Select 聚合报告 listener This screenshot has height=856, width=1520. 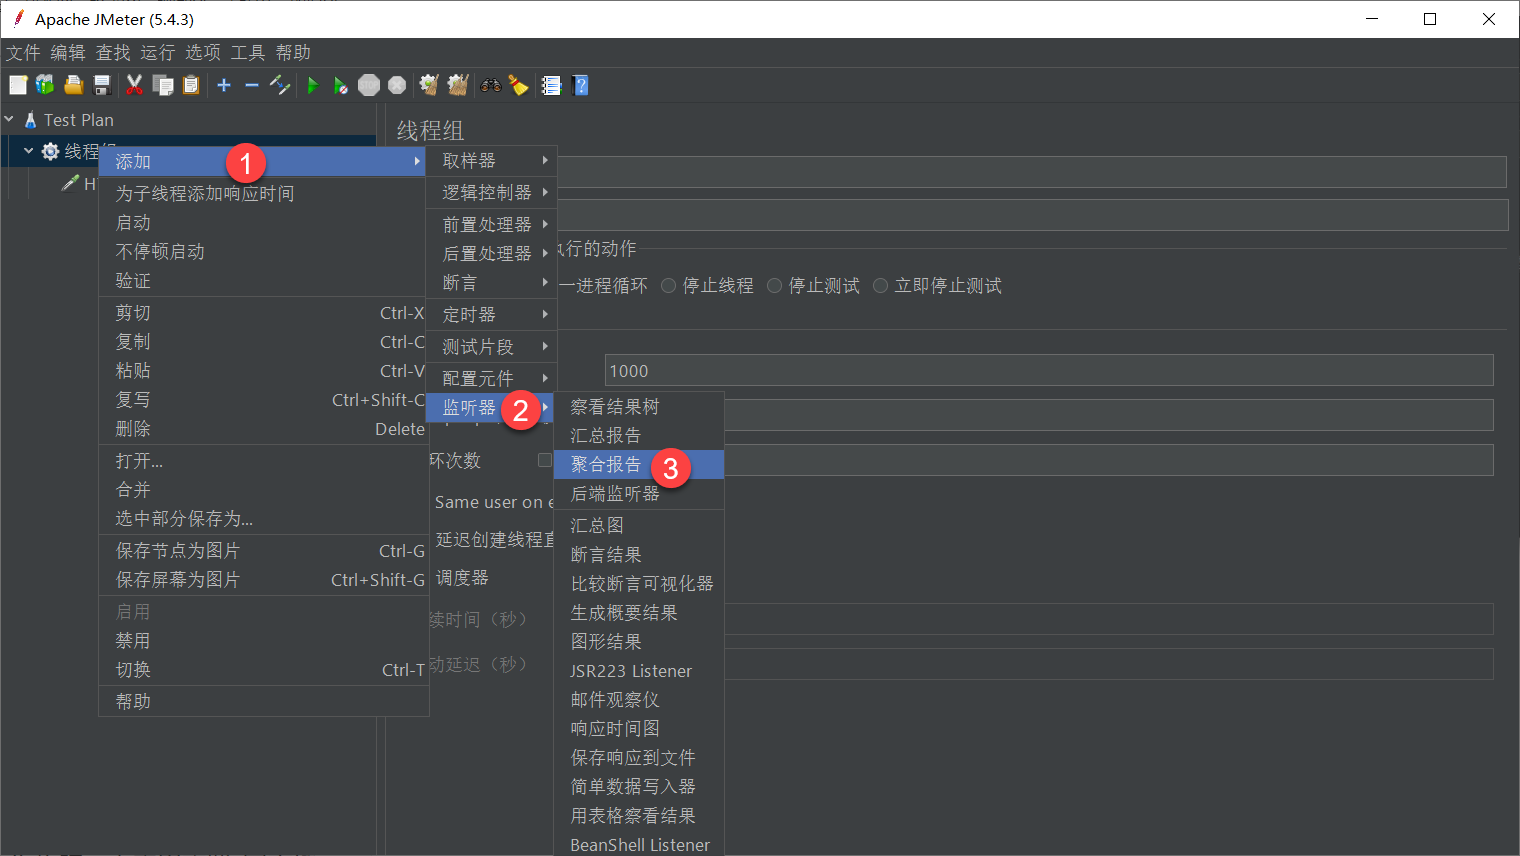[639, 465]
